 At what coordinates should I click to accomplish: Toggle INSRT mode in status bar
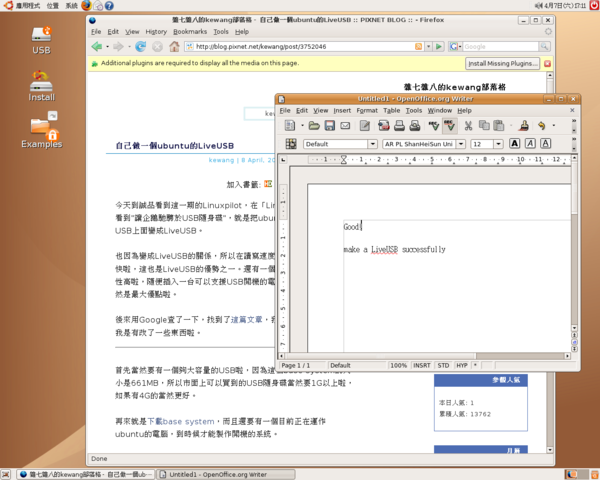pos(422,366)
